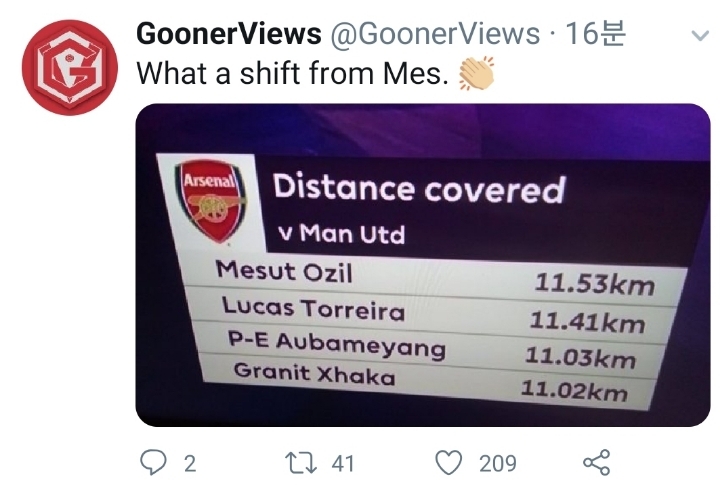Click the Lucas Torreira 11.41km row
The width and height of the screenshot is (720, 485).
click(435, 314)
